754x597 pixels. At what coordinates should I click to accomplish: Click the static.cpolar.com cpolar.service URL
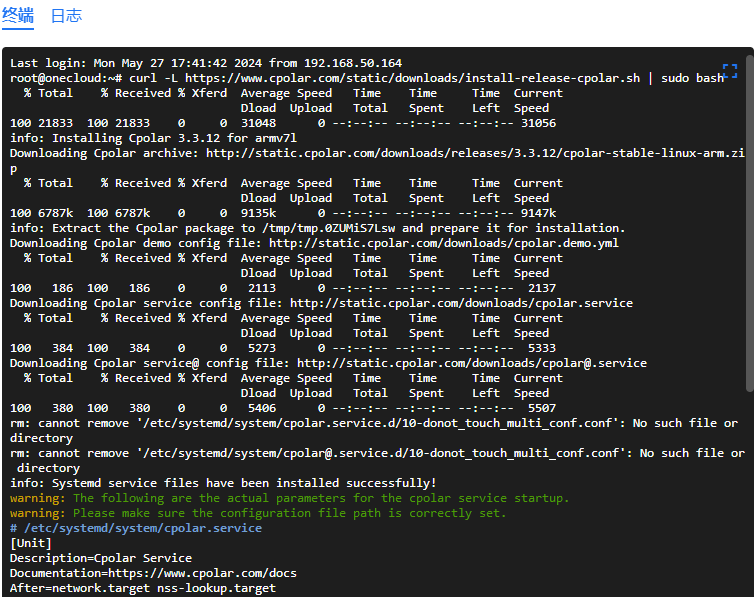coord(461,303)
